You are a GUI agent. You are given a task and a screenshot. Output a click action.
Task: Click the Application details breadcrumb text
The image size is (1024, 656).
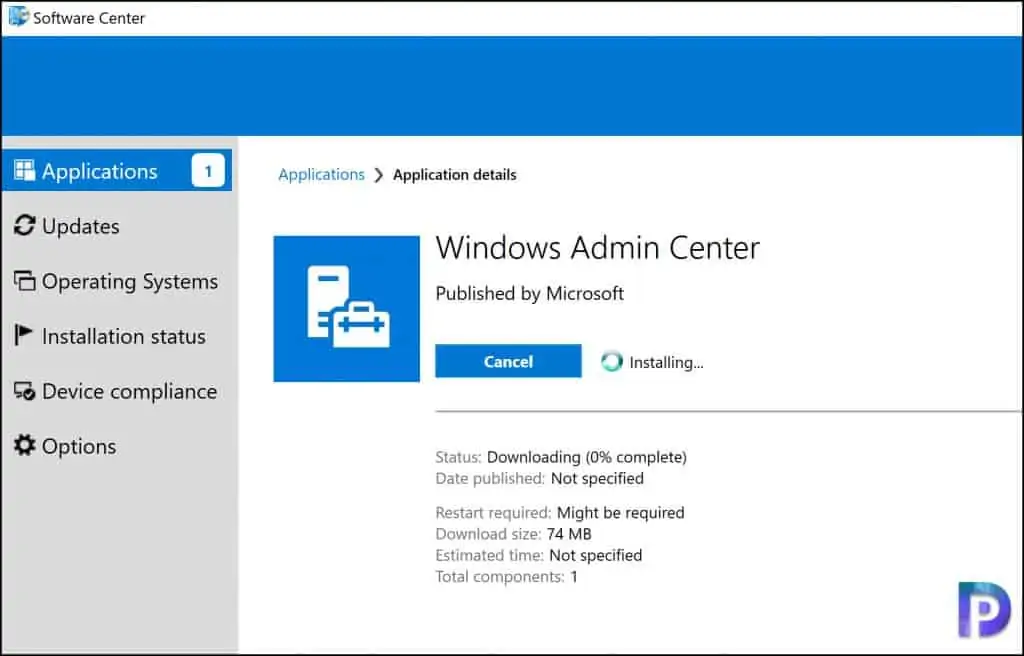point(455,174)
